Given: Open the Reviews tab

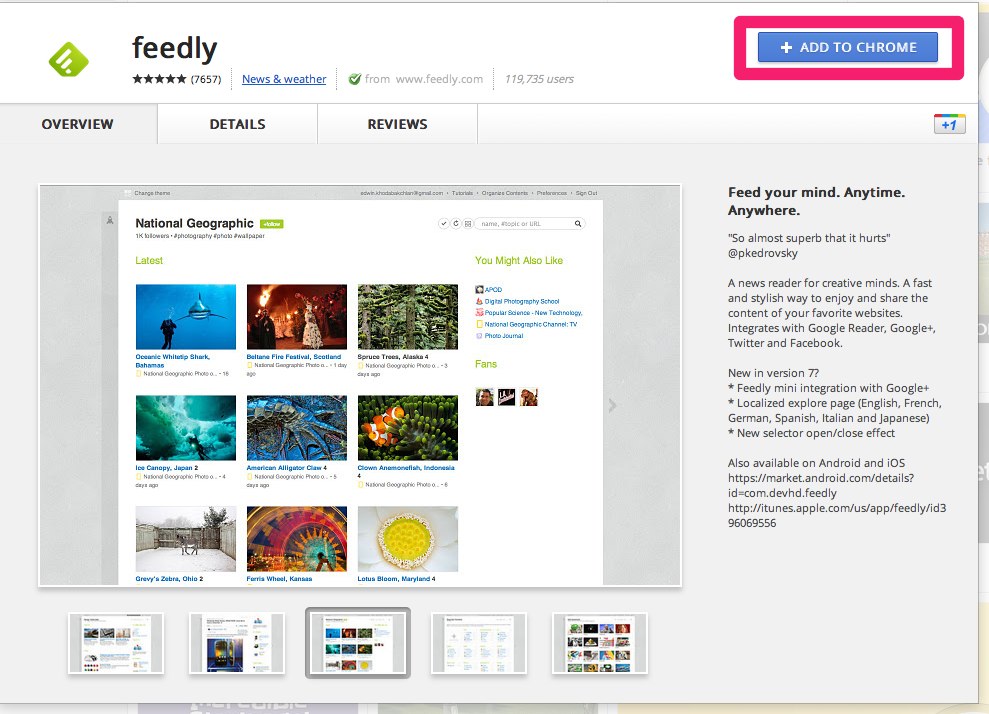Looking at the screenshot, I should click(397, 124).
